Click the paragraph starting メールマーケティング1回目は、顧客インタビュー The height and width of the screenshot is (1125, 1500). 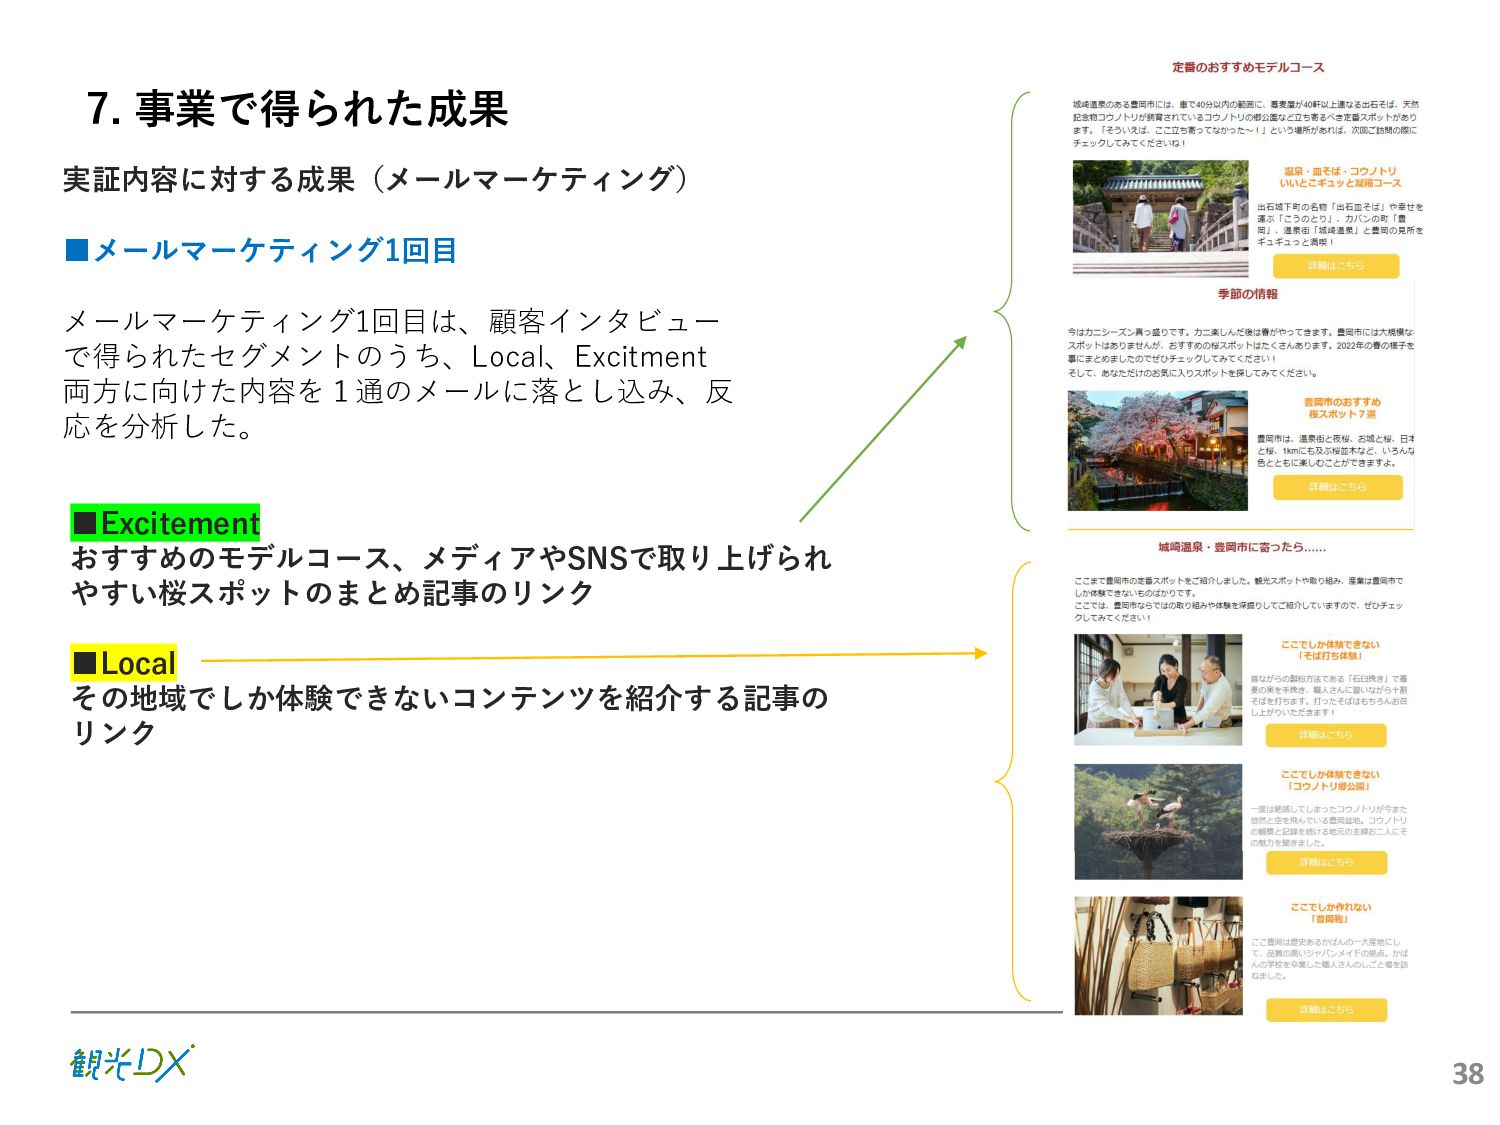coord(398,374)
